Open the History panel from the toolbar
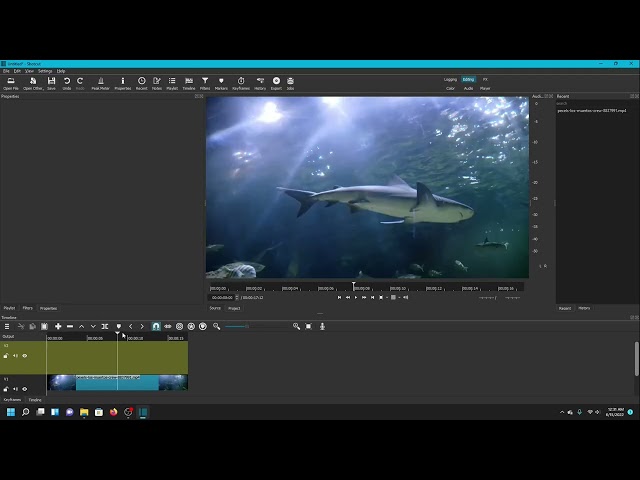The height and width of the screenshot is (480, 640). tap(260, 84)
